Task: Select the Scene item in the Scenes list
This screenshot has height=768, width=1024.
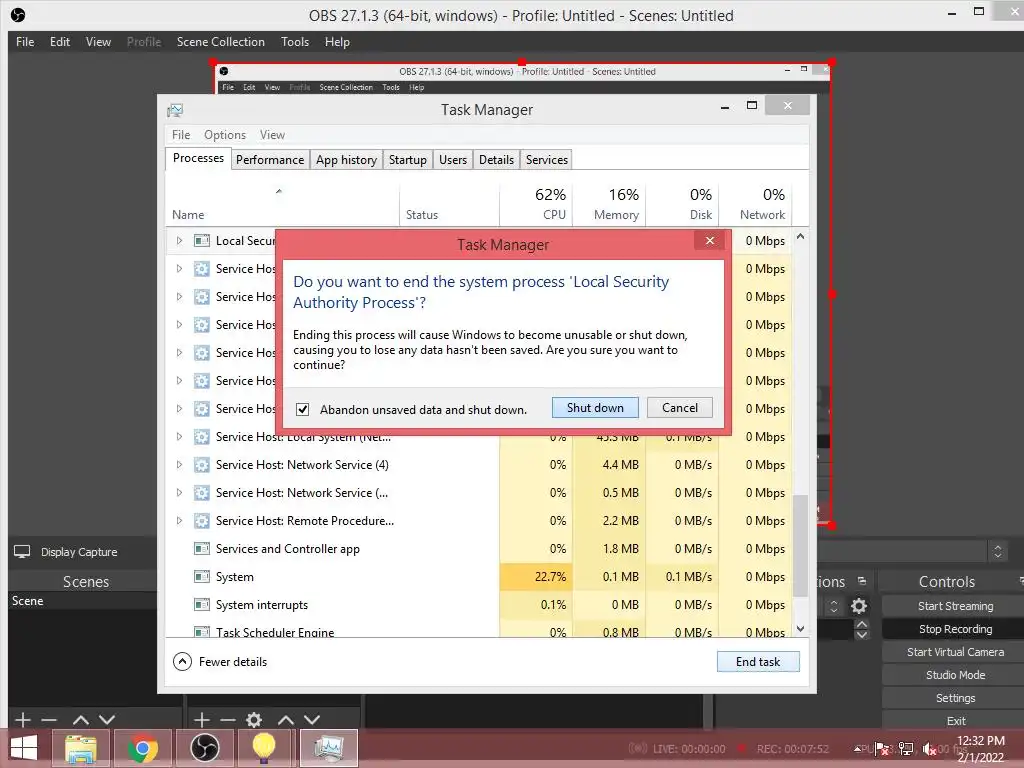Action: pos(82,601)
